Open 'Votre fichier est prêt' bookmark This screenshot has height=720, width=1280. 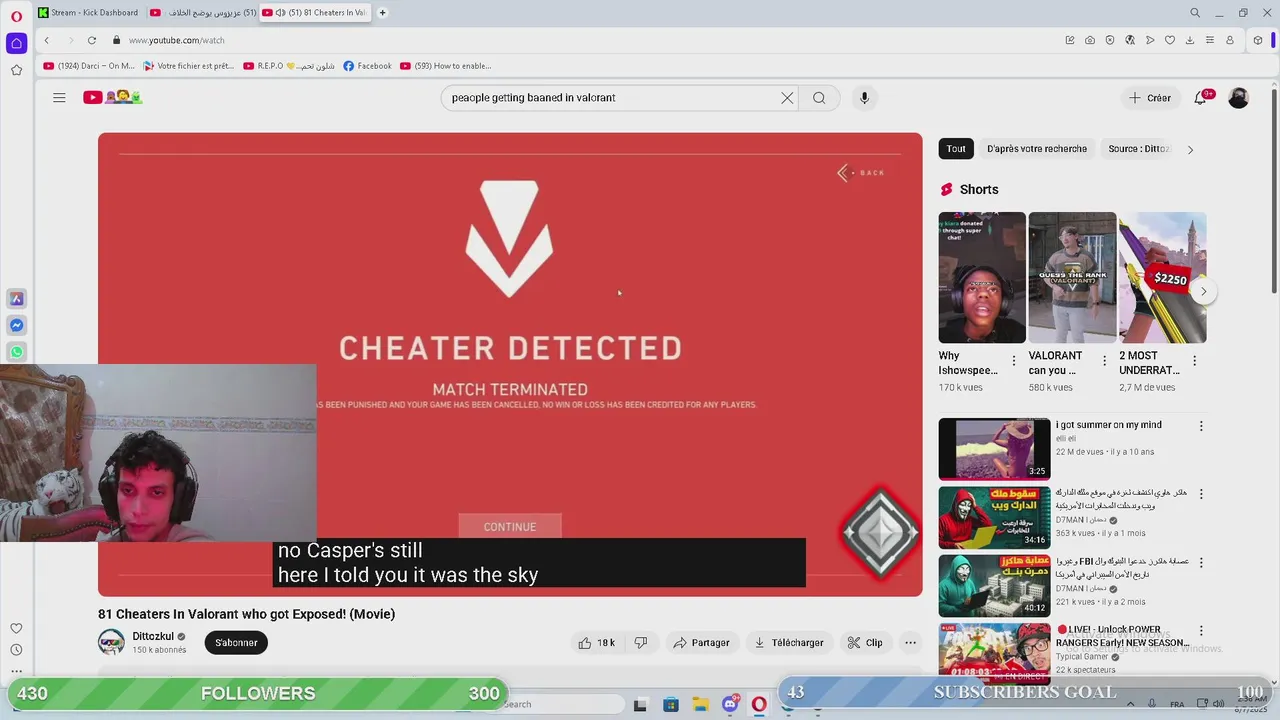[188, 66]
